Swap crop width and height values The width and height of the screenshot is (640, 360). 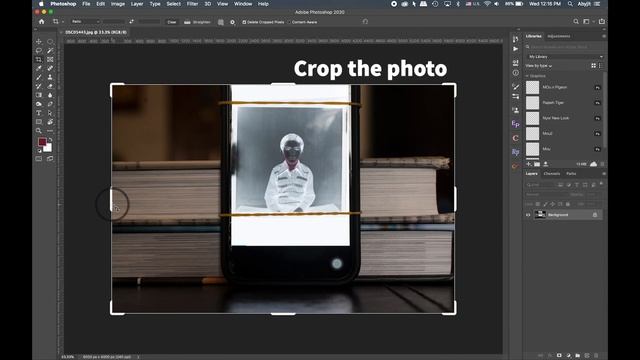coord(131,22)
